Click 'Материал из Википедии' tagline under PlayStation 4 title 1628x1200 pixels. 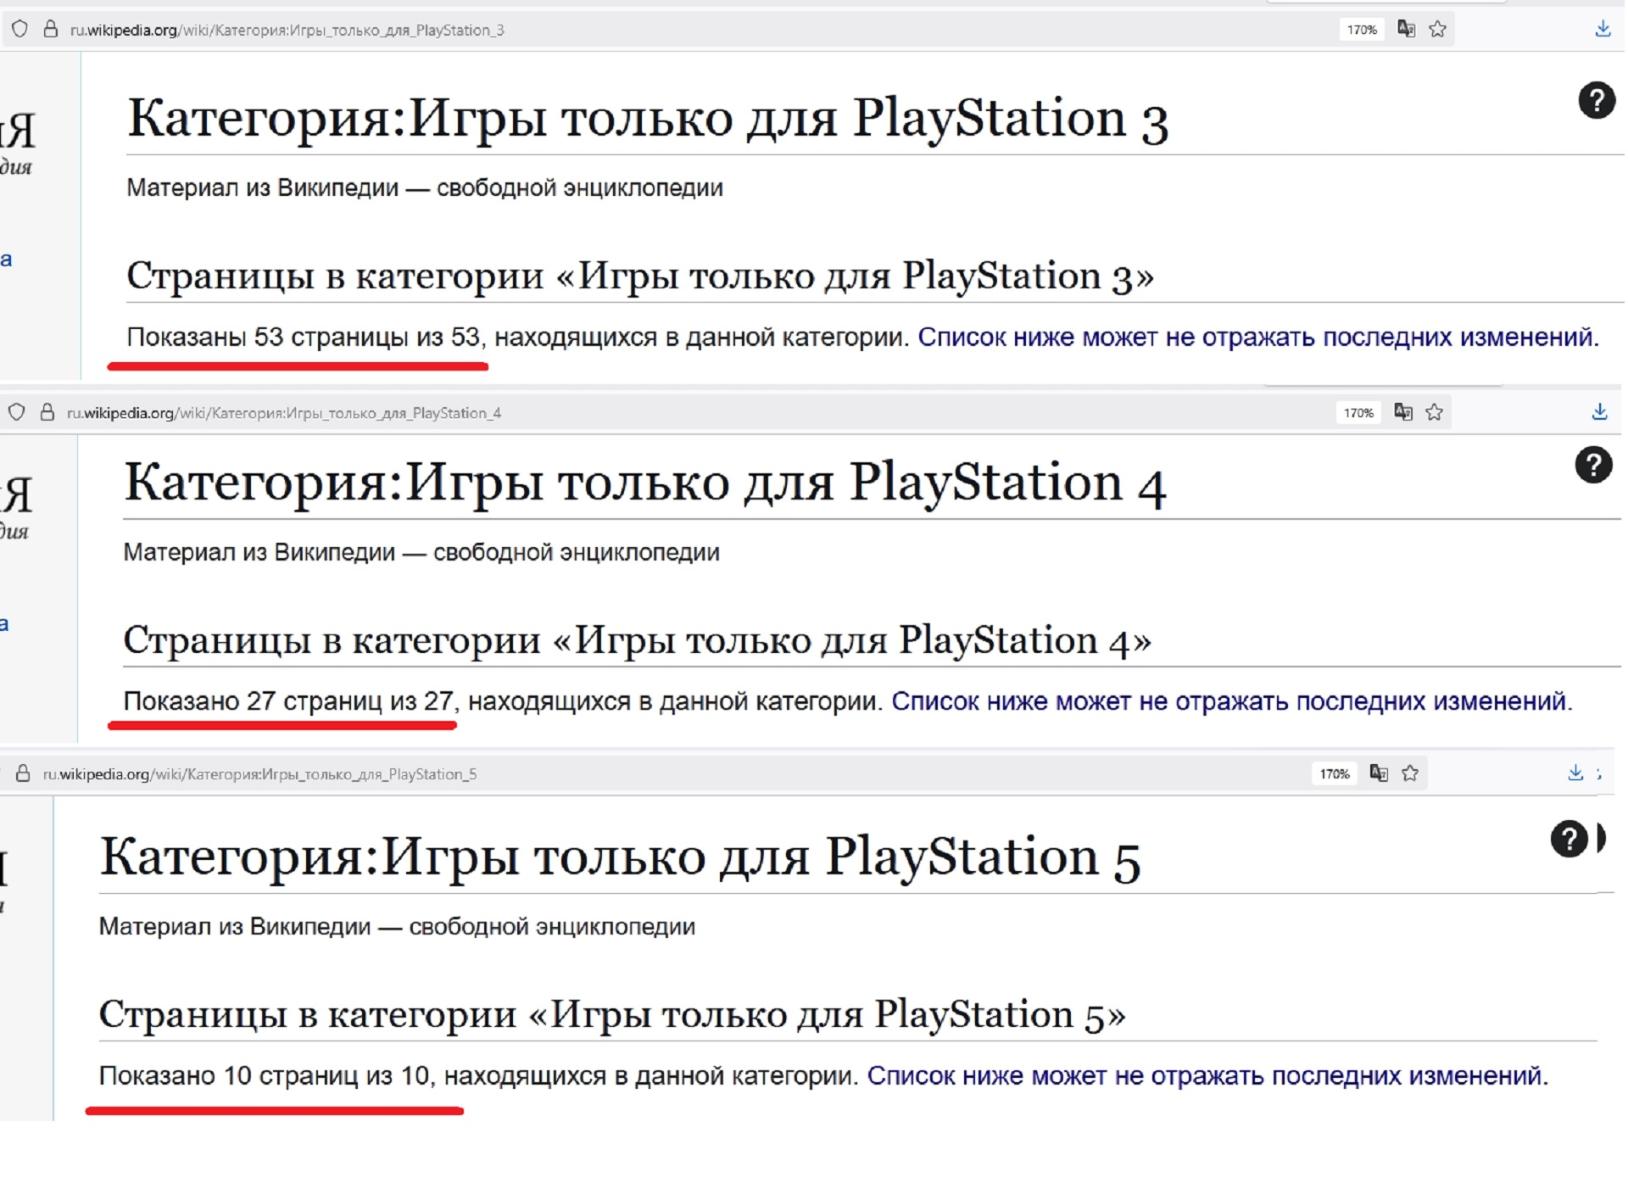point(422,552)
